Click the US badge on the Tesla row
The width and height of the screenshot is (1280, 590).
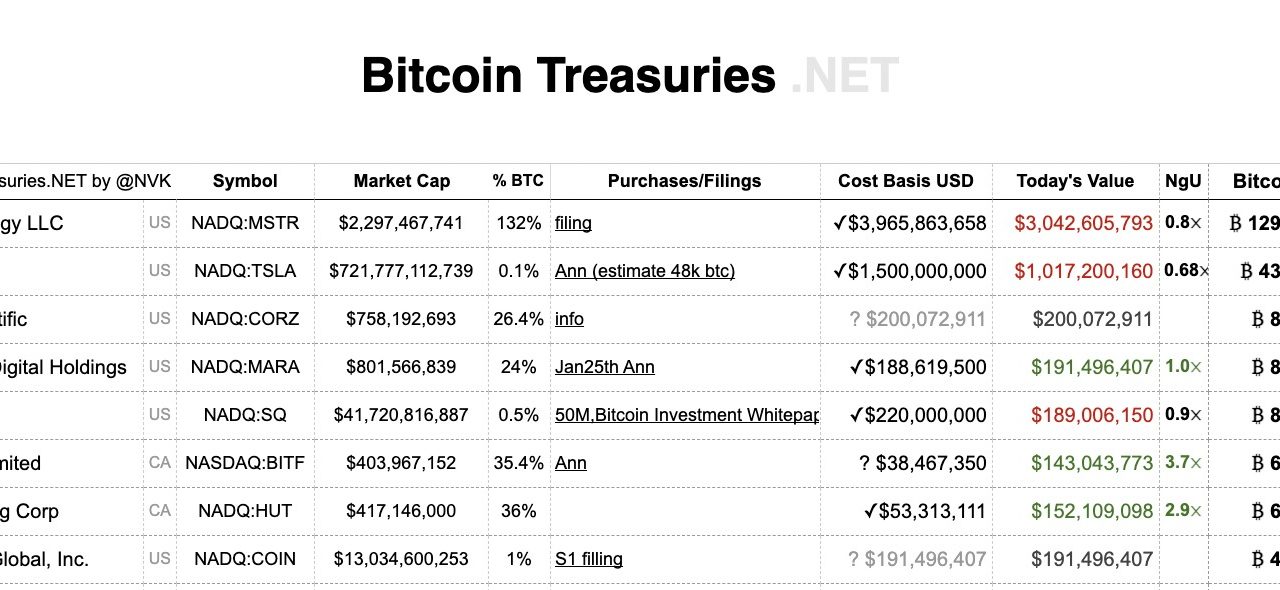158,271
